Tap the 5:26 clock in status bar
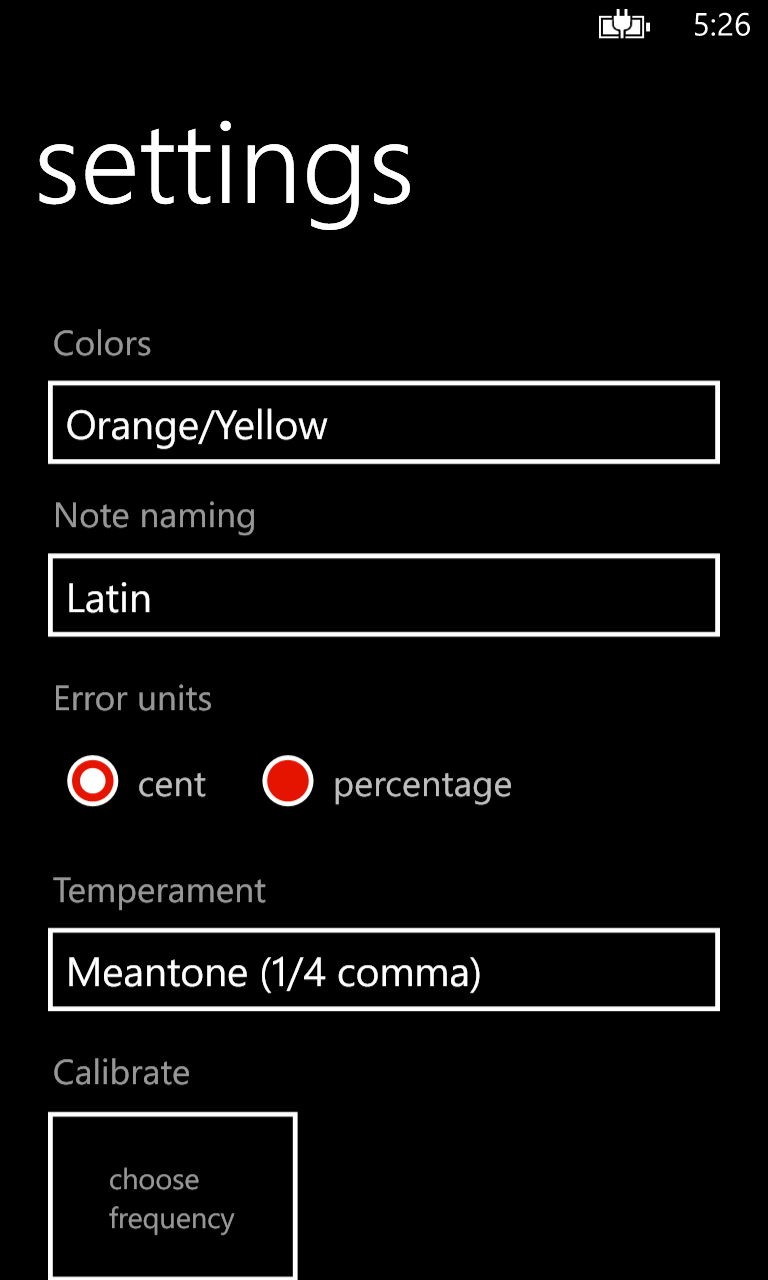768x1280 pixels. [721, 25]
